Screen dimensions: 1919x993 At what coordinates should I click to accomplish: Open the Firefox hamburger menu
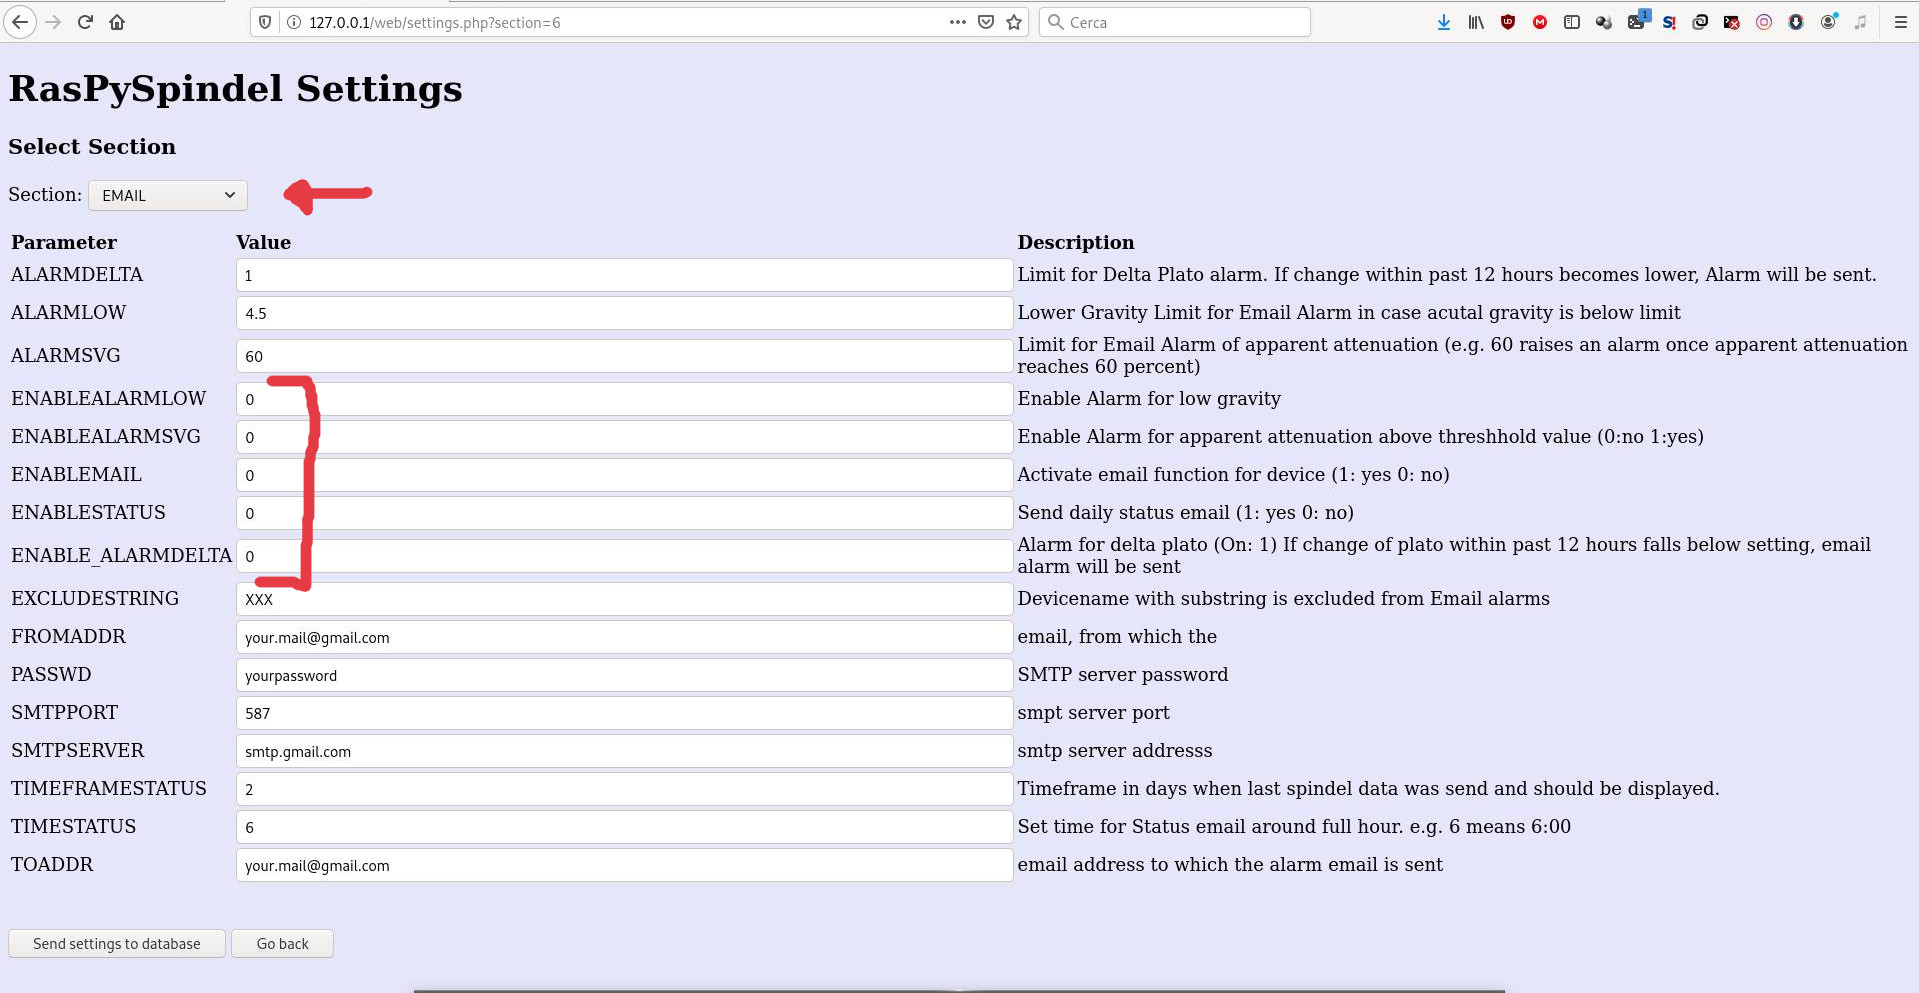1900,22
